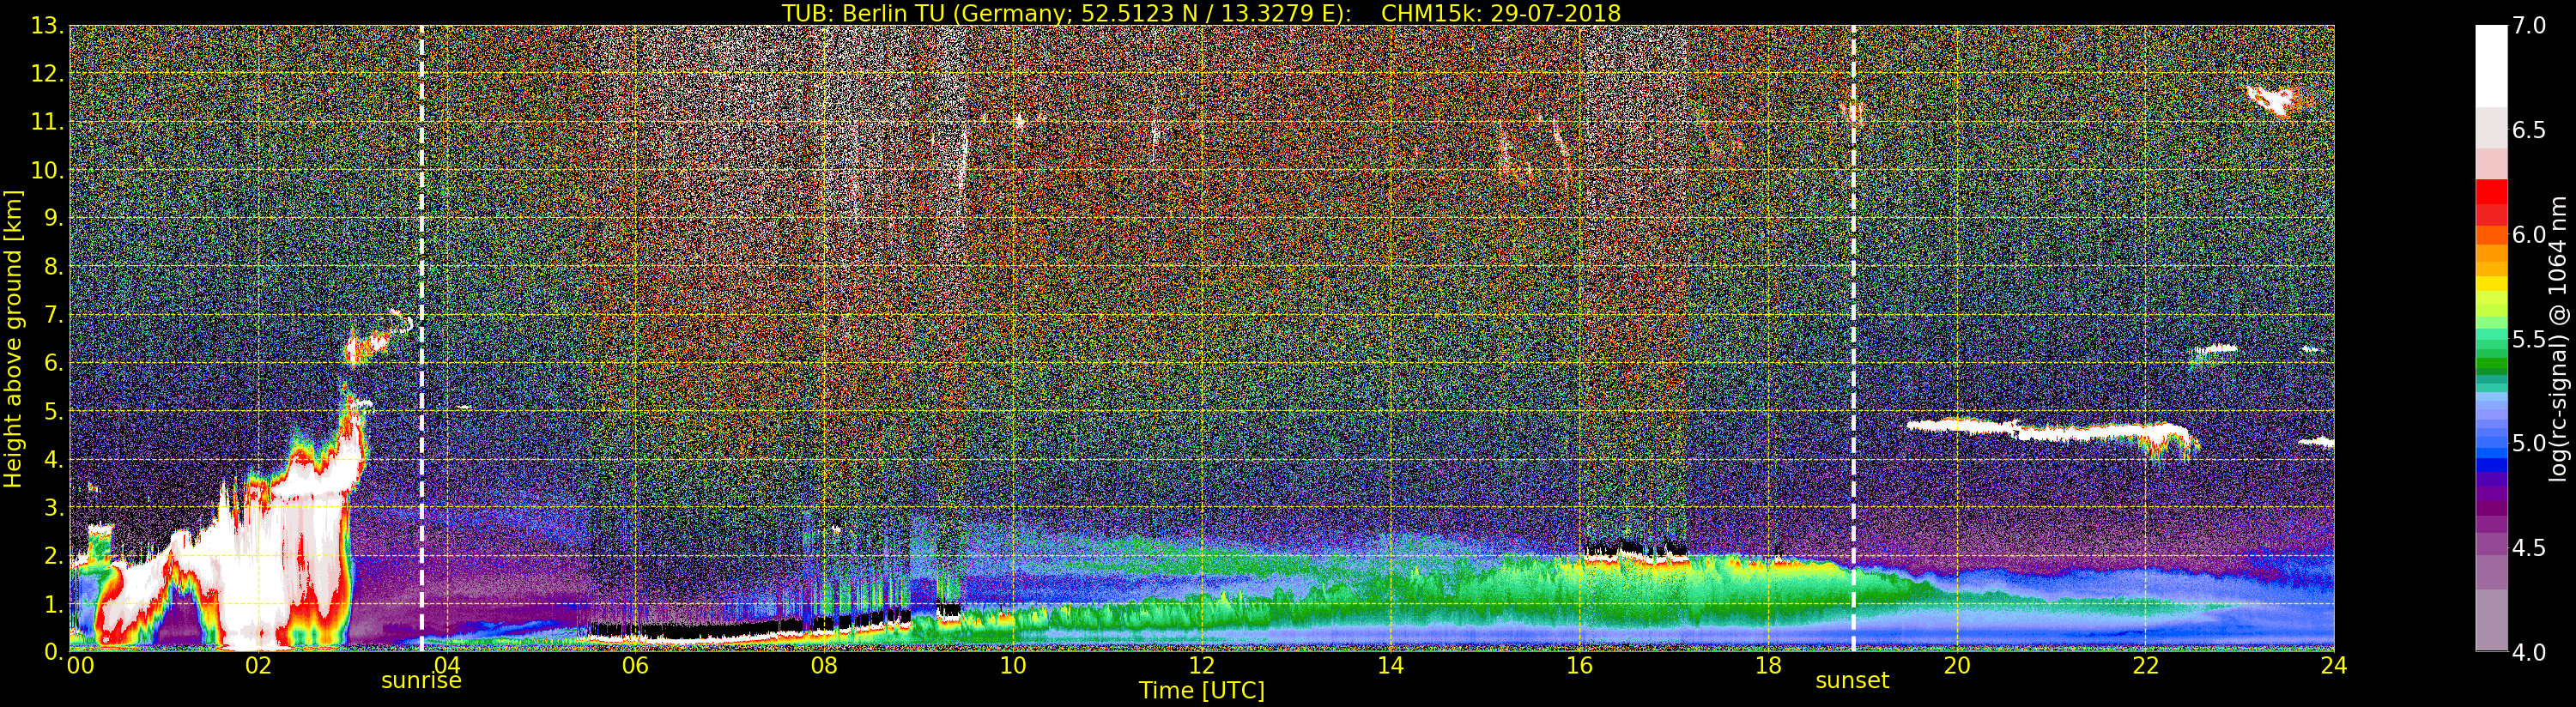
Task: Select the 'Height above ground [km]' axis label
Action: 13,339
